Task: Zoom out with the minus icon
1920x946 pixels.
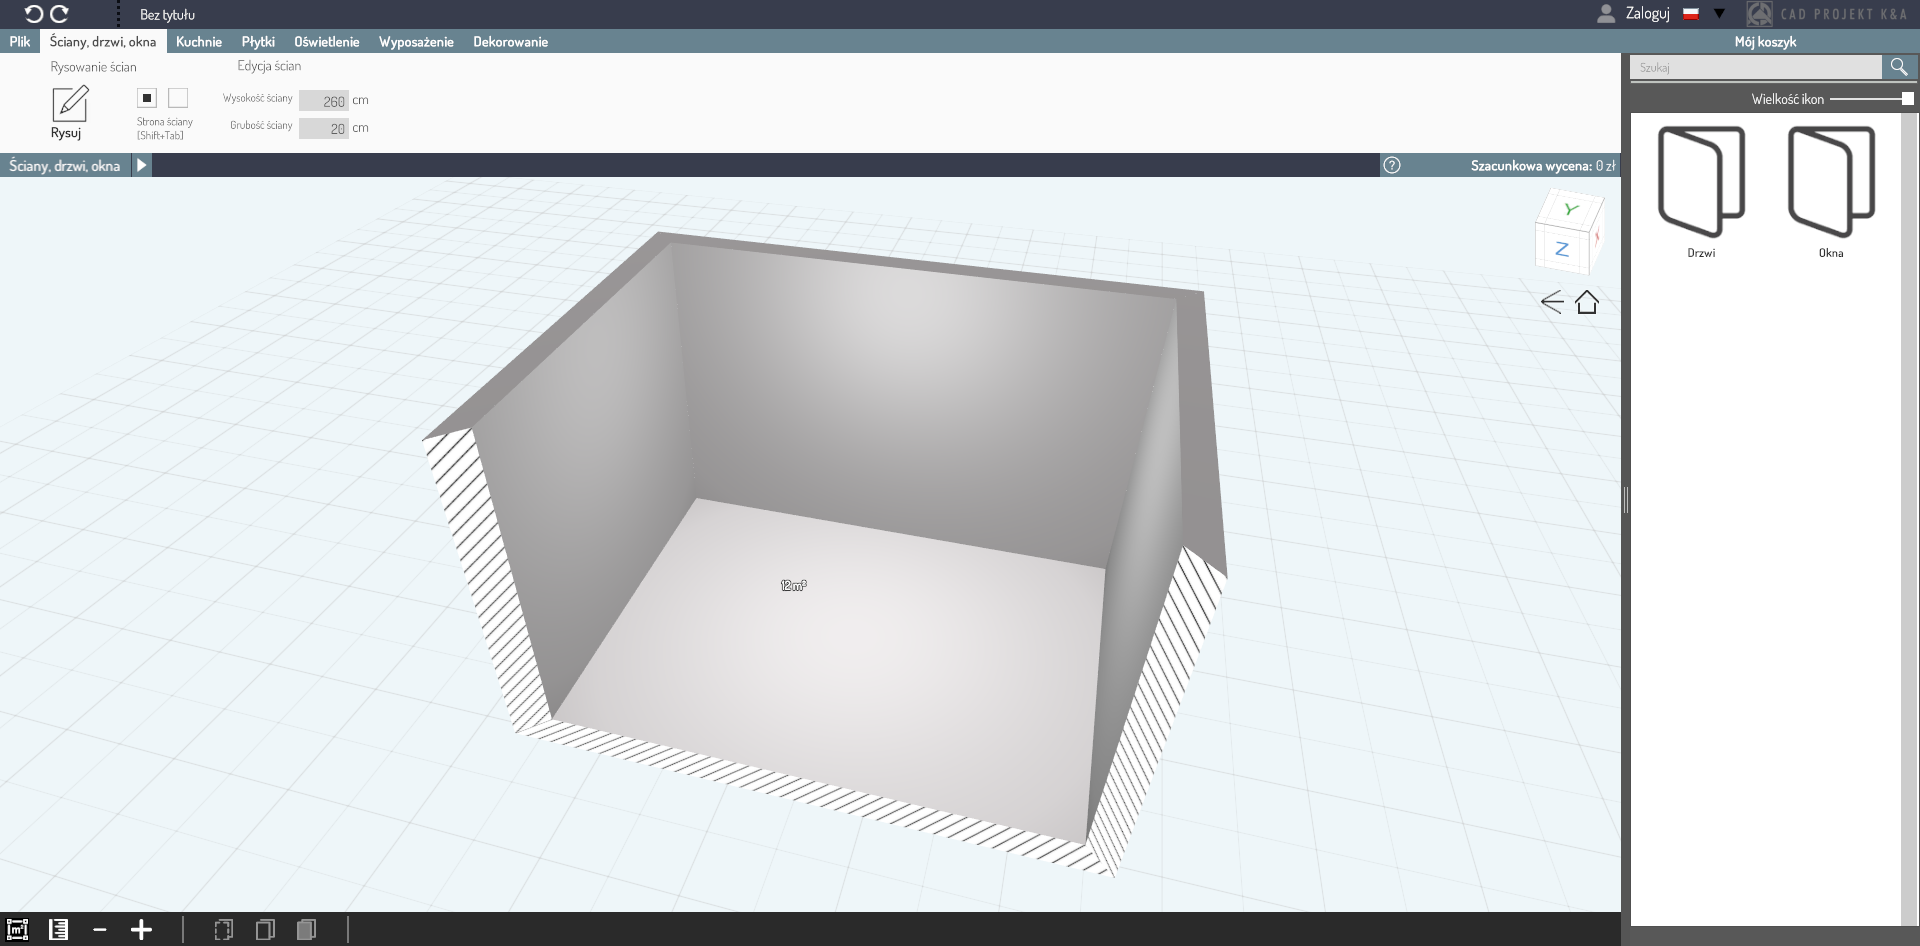Action: coord(99,930)
